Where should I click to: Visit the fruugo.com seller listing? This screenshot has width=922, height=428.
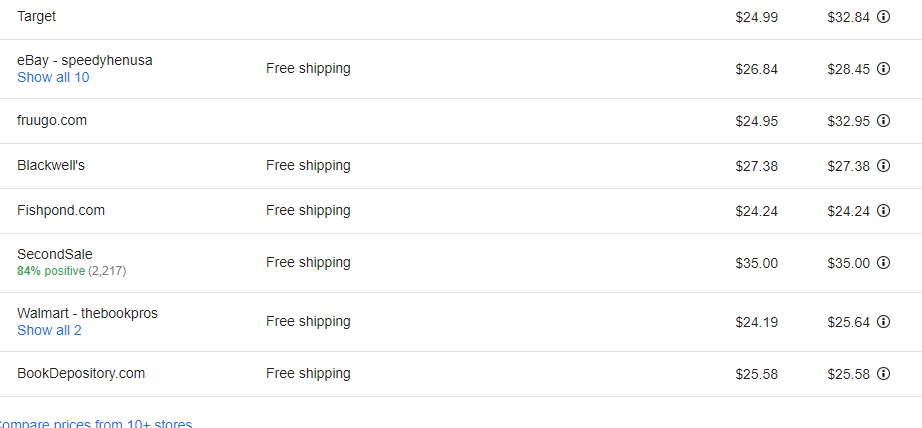[52, 121]
